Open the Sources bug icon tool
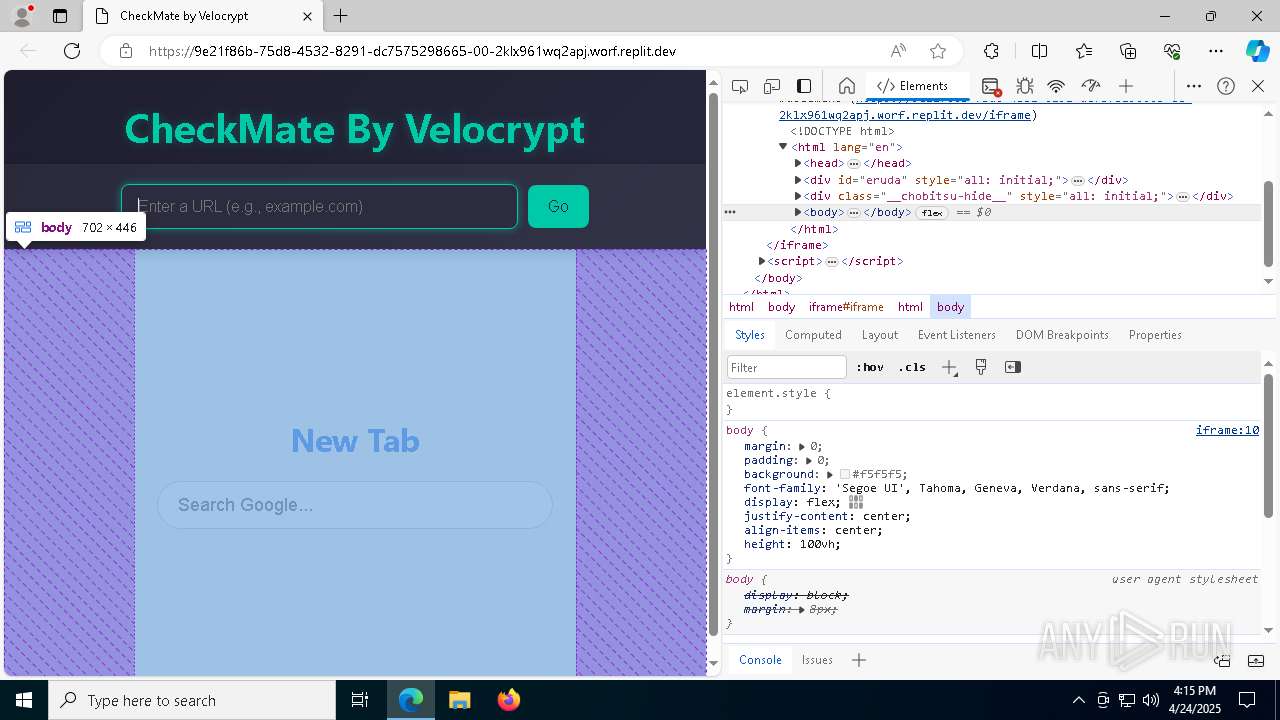This screenshot has height=720, width=1280. [1024, 86]
